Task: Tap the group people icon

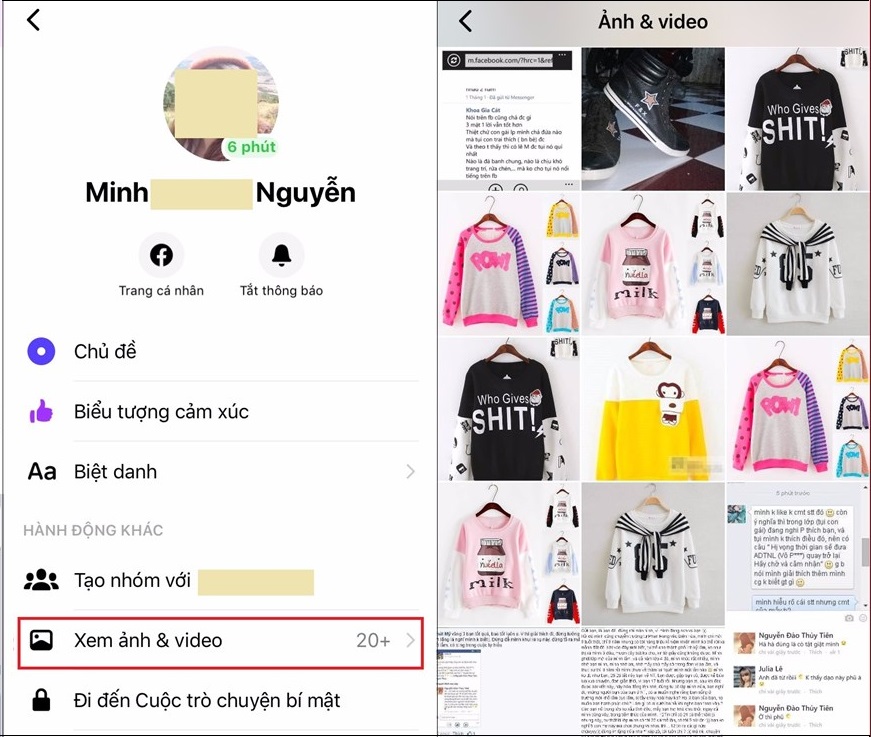Action: pyautogui.click(x=41, y=580)
